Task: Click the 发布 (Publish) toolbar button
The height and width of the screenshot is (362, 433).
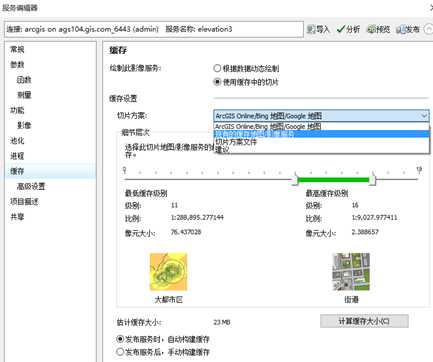Action: click(x=408, y=29)
